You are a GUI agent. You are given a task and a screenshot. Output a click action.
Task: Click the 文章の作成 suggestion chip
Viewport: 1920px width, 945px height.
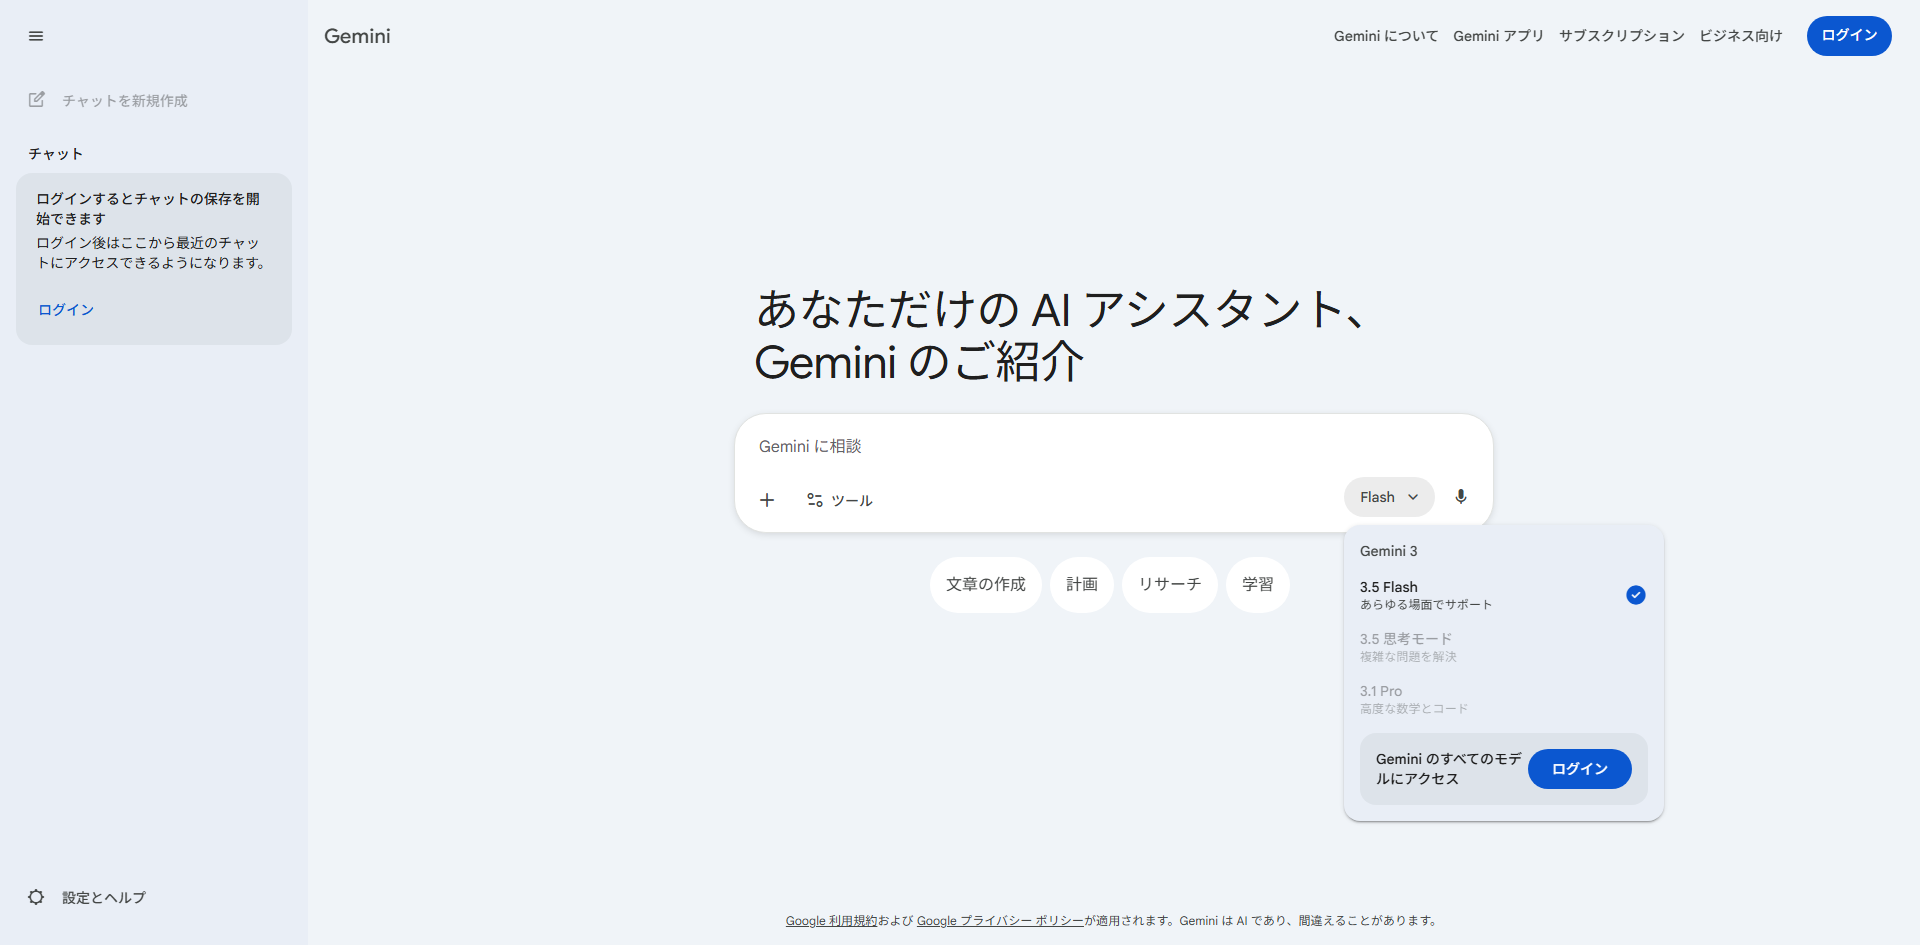986,585
